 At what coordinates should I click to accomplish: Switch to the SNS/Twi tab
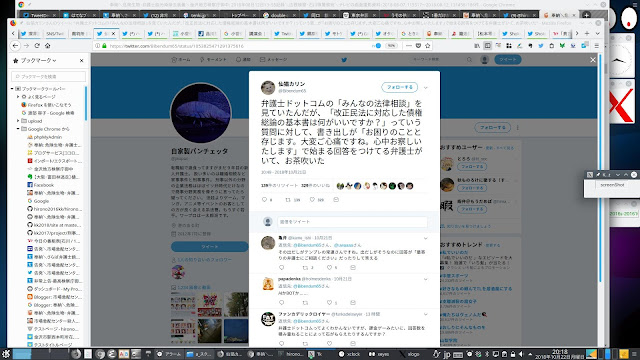[55, 33]
